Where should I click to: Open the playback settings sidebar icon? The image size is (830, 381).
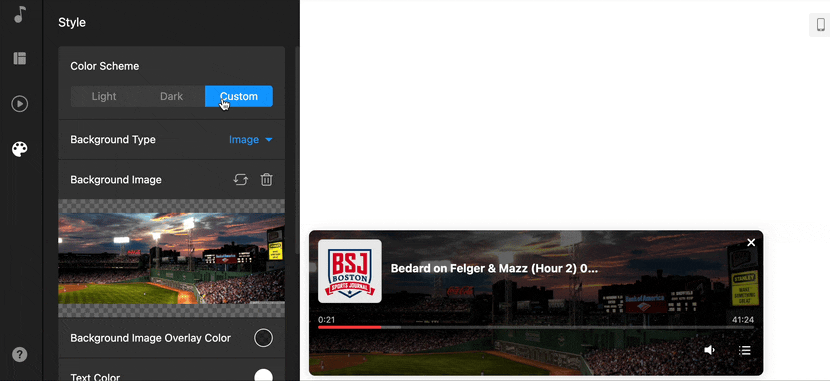pos(20,103)
